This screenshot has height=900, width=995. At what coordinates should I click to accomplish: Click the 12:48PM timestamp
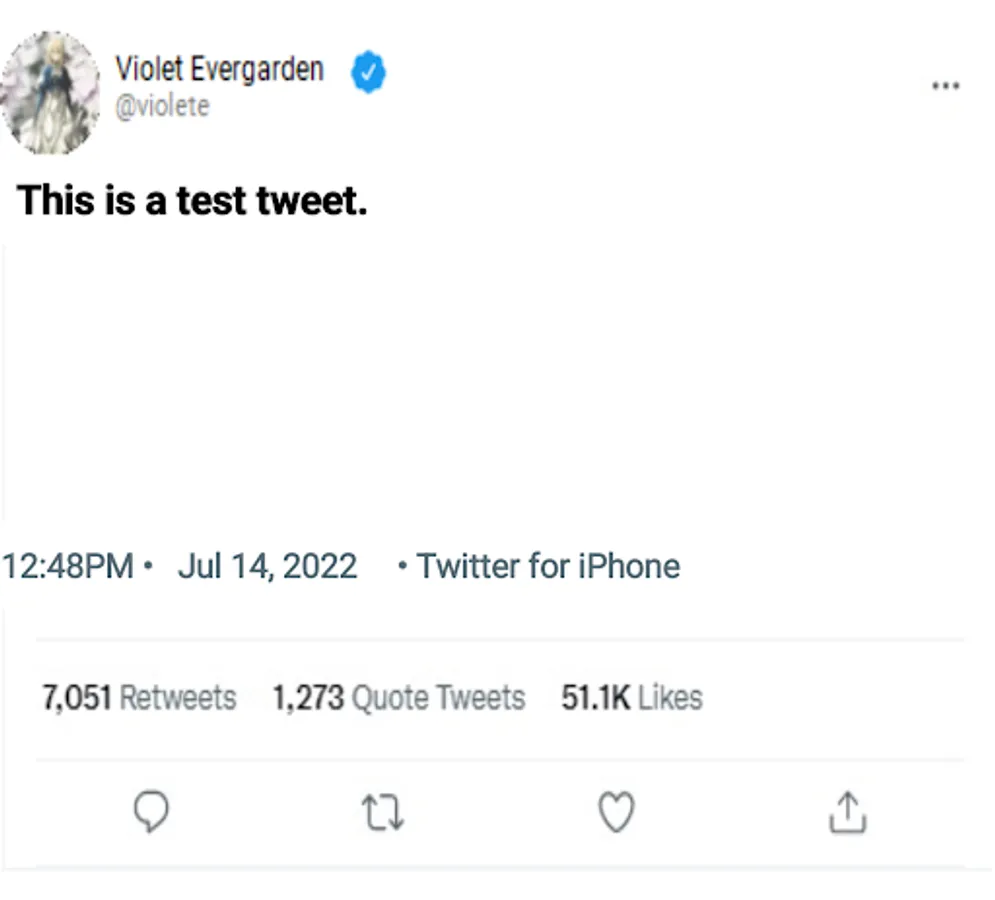68,566
